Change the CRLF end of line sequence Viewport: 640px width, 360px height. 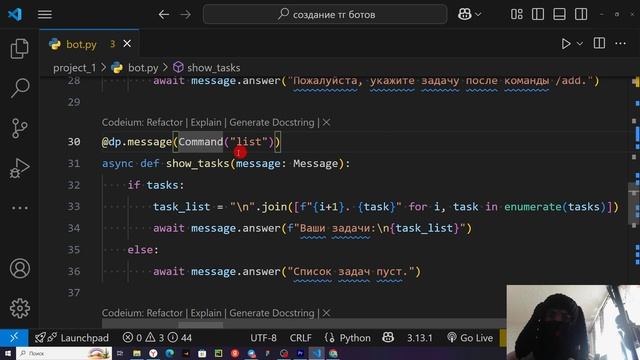click(x=300, y=338)
